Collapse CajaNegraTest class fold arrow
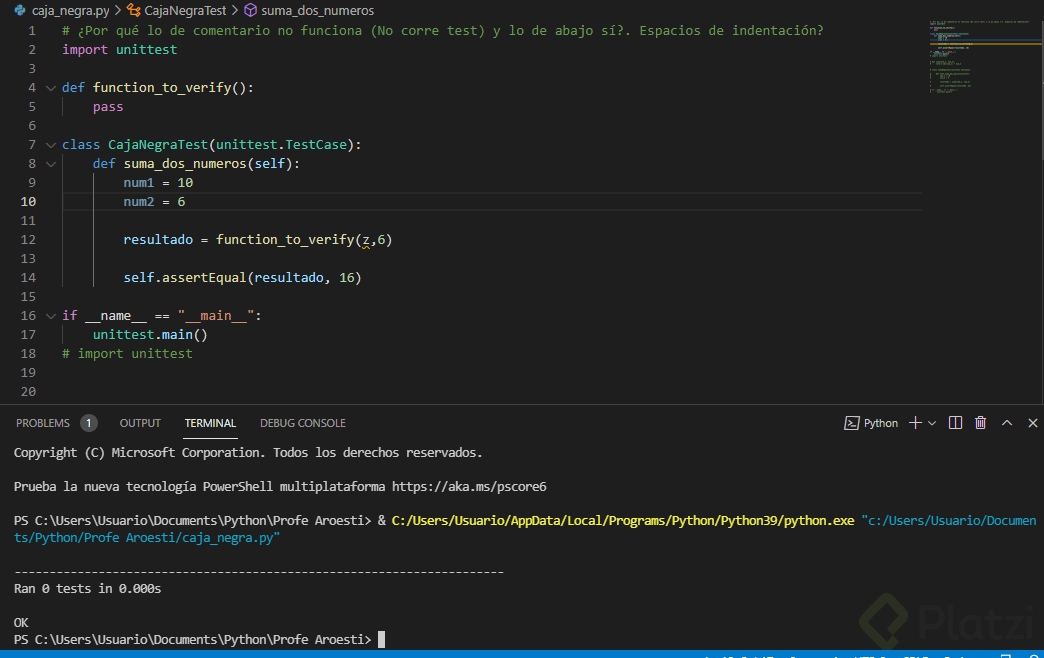Screen dimensions: 1044x658 (51, 145)
